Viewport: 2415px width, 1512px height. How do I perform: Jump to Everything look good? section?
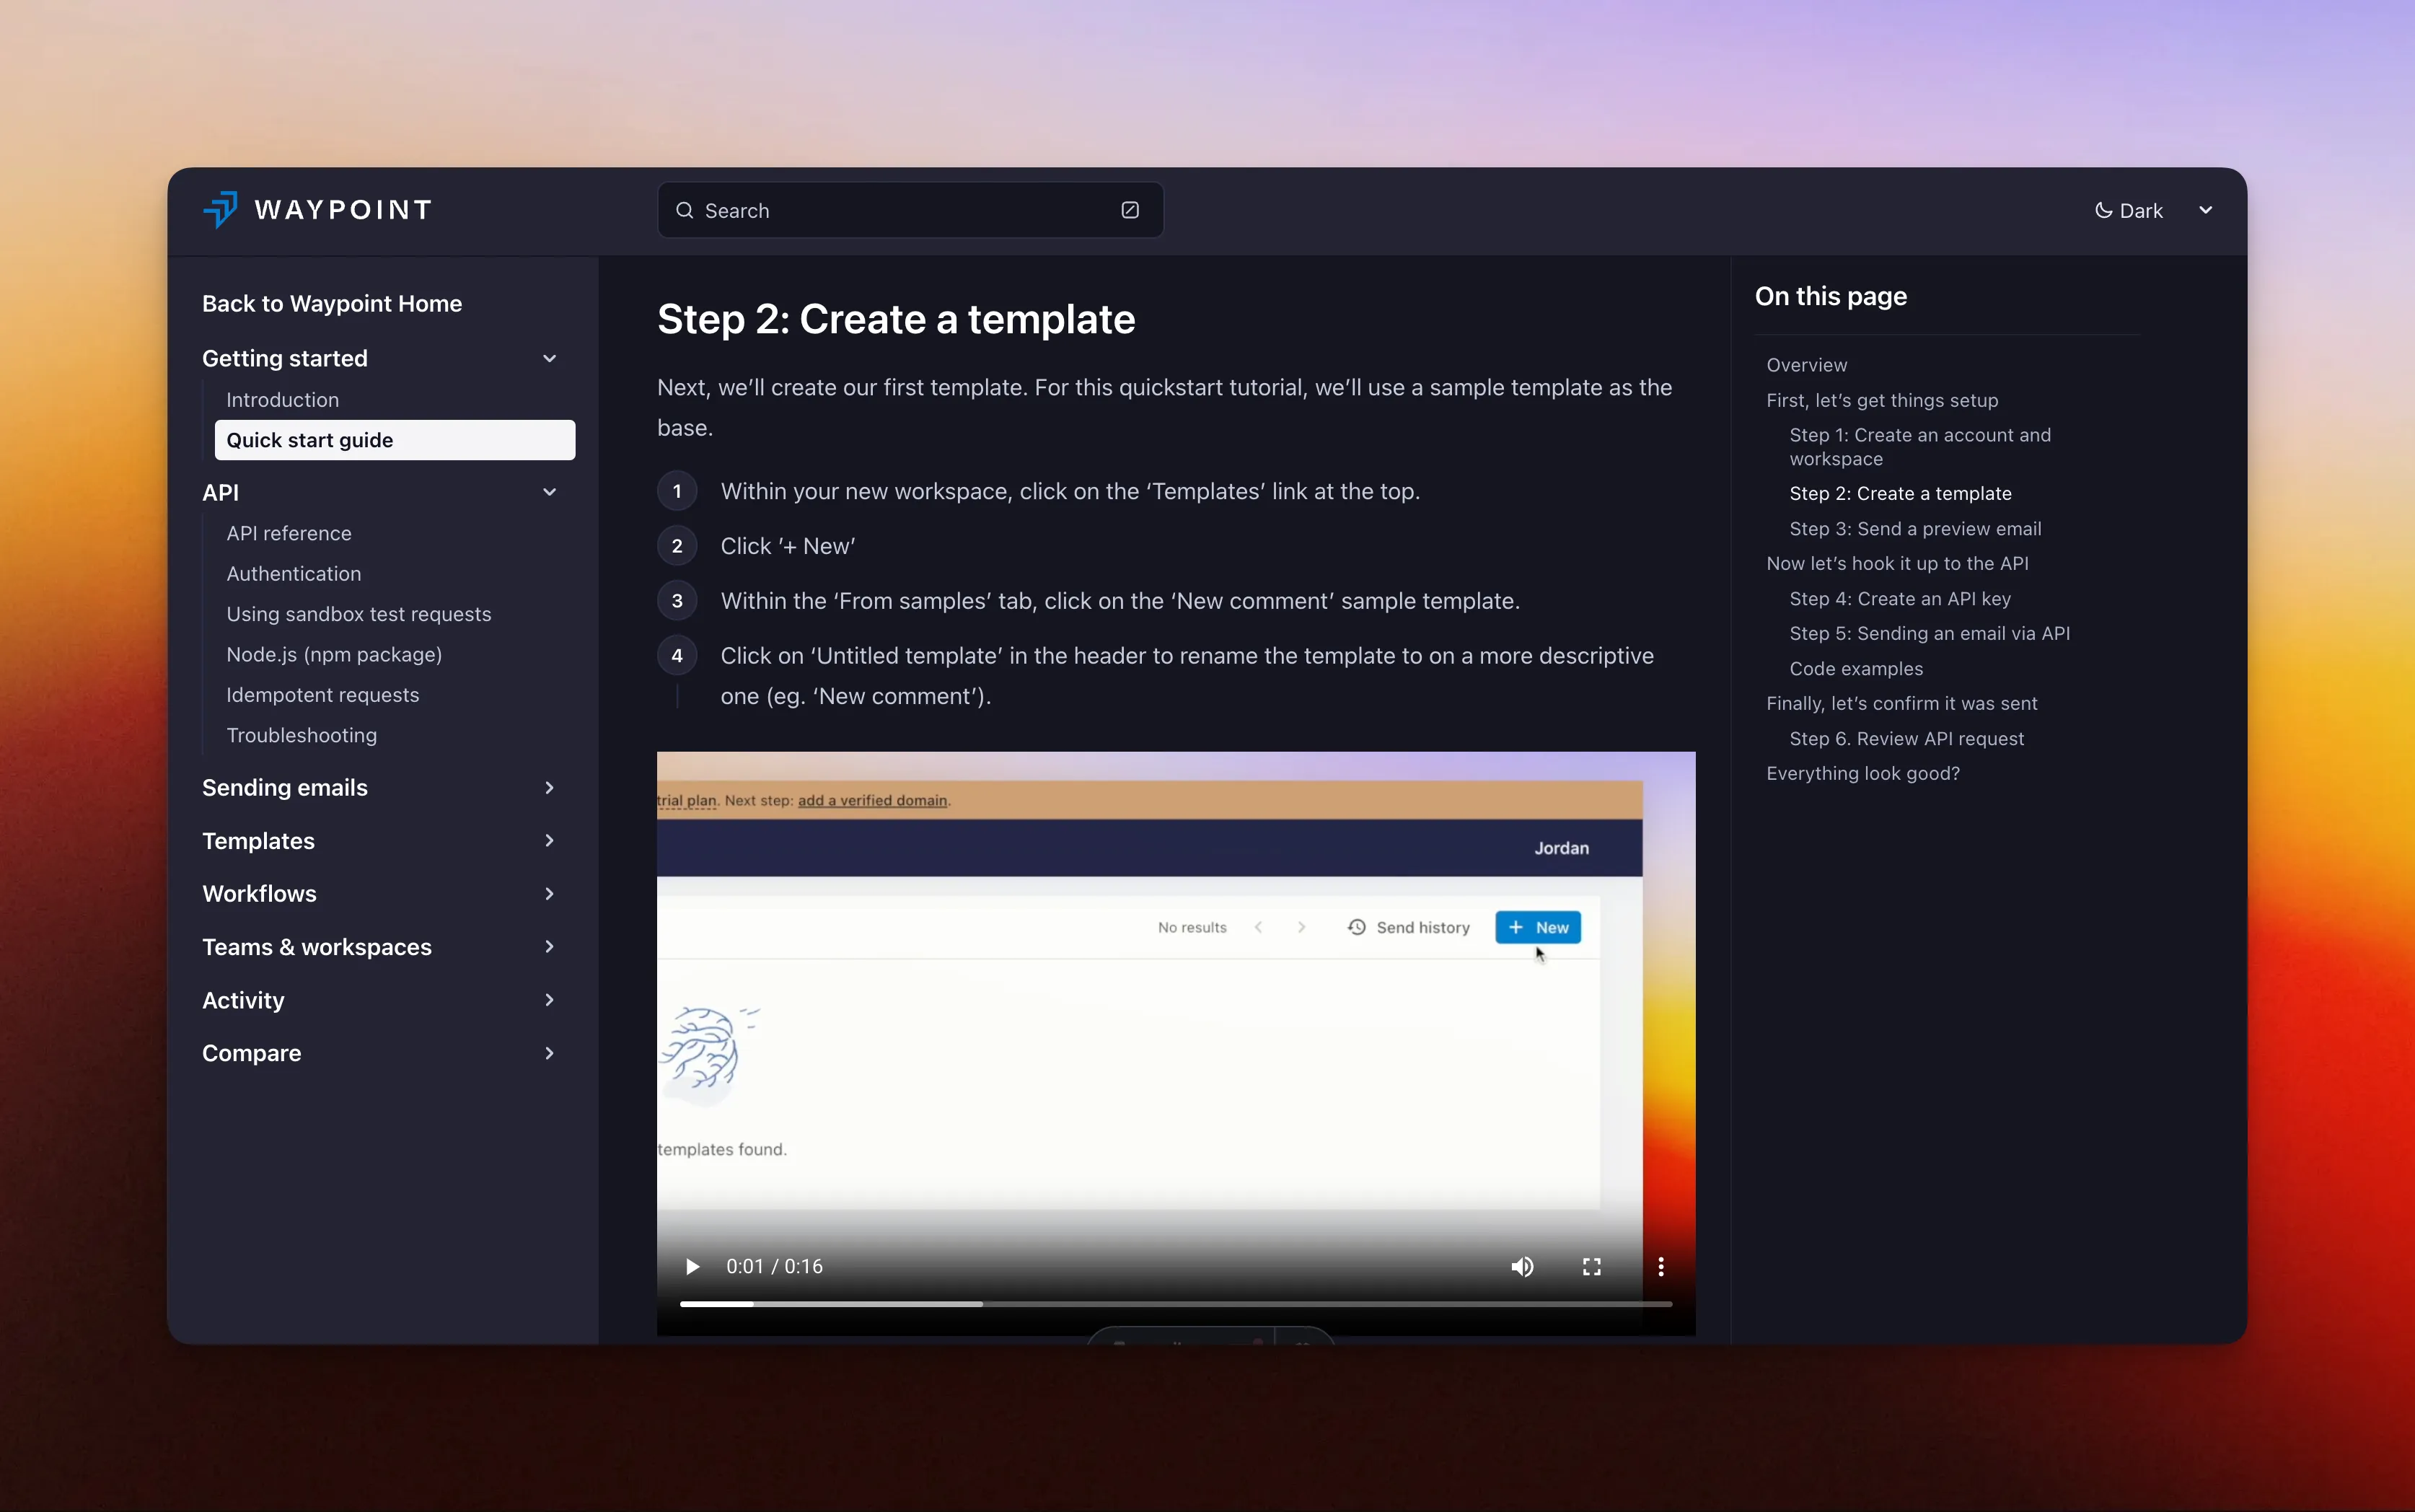(x=1862, y=773)
